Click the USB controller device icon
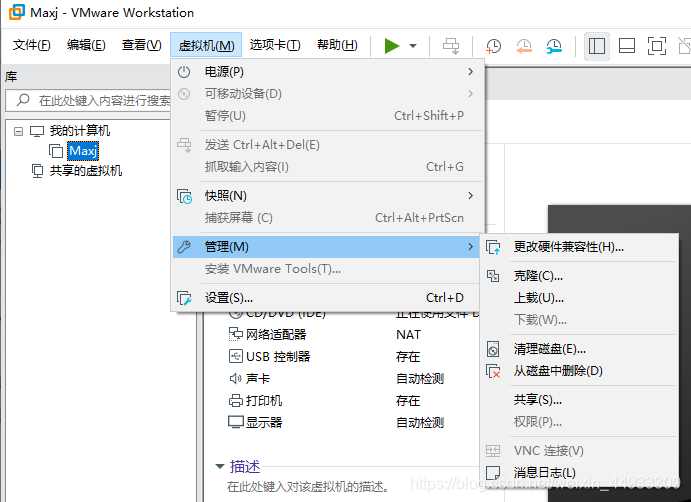 tap(236, 356)
